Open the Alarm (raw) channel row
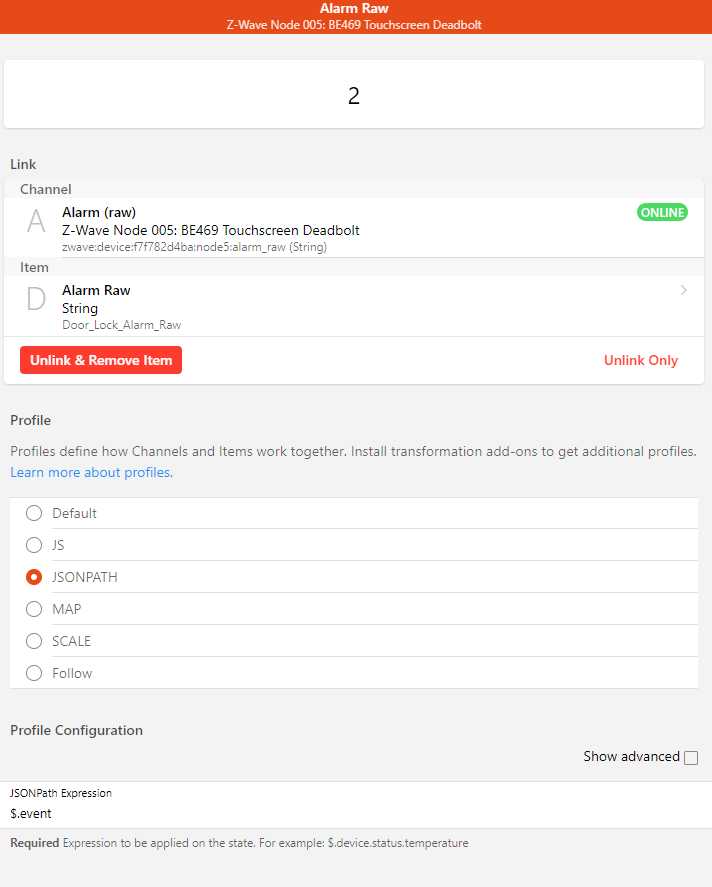 pos(300,228)
